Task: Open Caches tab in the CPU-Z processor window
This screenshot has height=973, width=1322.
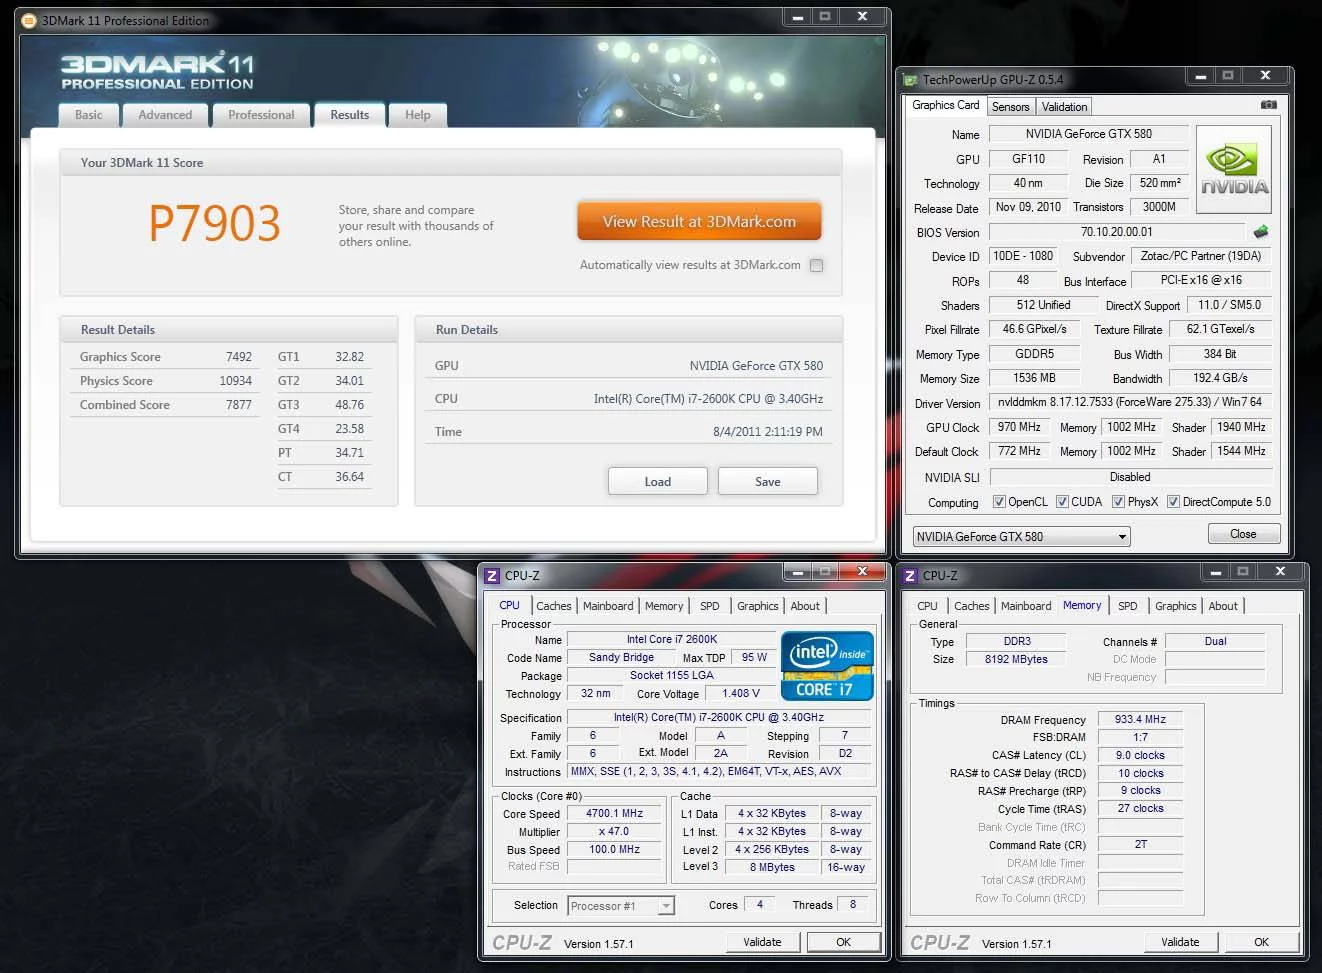Action: tap(553, 606)
